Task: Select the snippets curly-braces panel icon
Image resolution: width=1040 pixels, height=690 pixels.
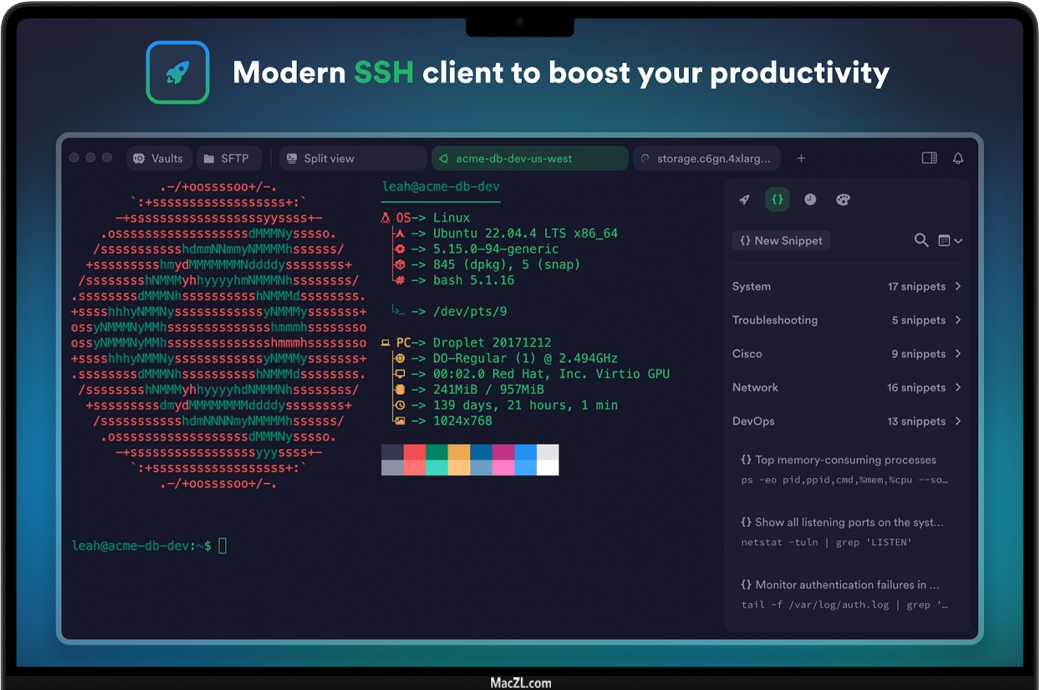Action: coord(777,199)
